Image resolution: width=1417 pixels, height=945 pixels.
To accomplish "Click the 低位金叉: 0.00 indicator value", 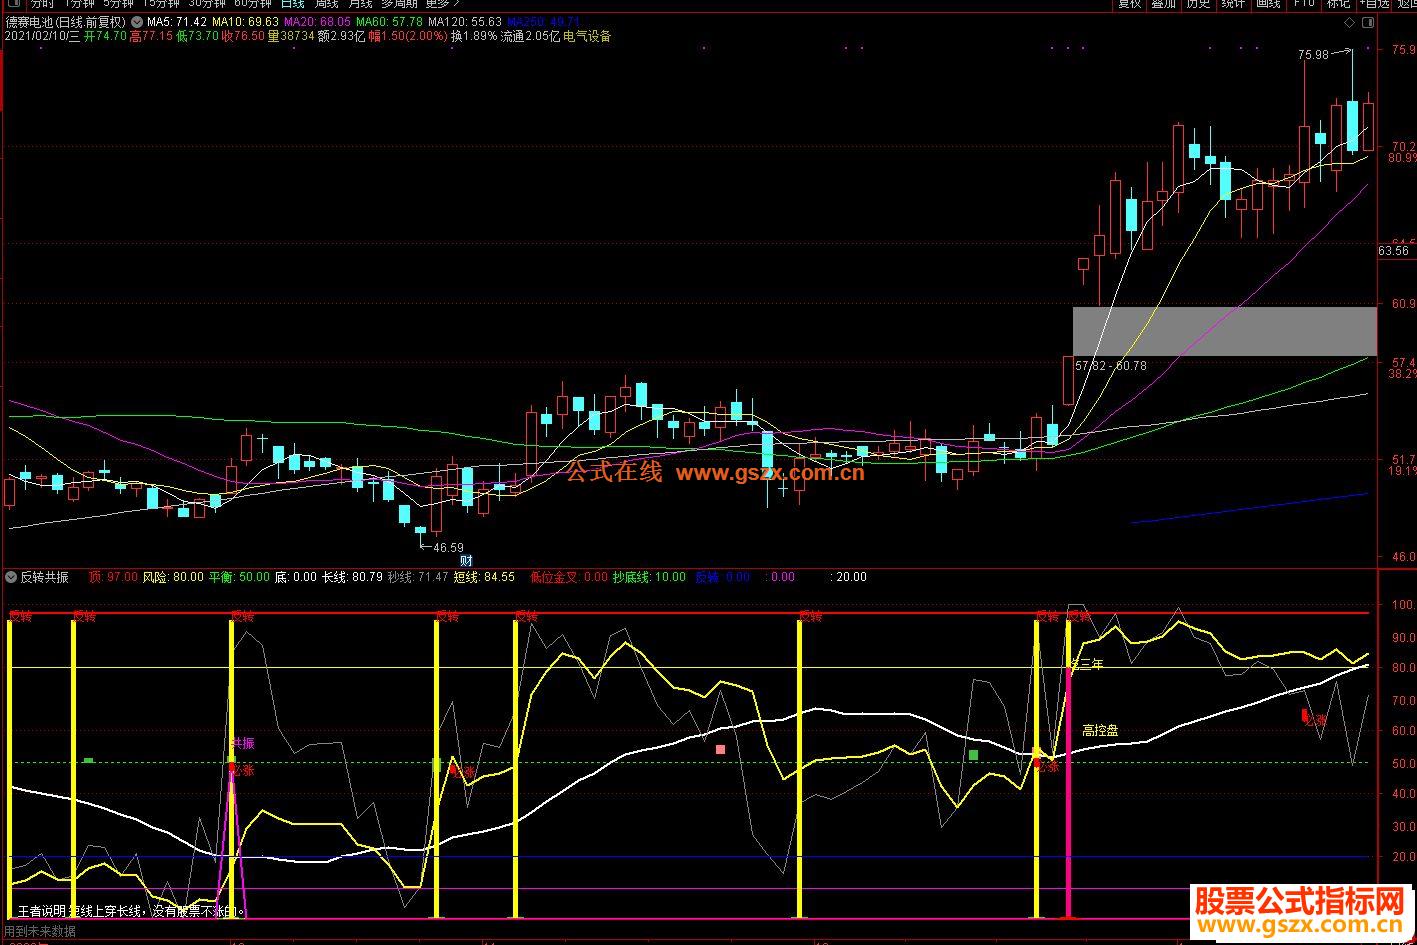I will [x=569, y=577].
